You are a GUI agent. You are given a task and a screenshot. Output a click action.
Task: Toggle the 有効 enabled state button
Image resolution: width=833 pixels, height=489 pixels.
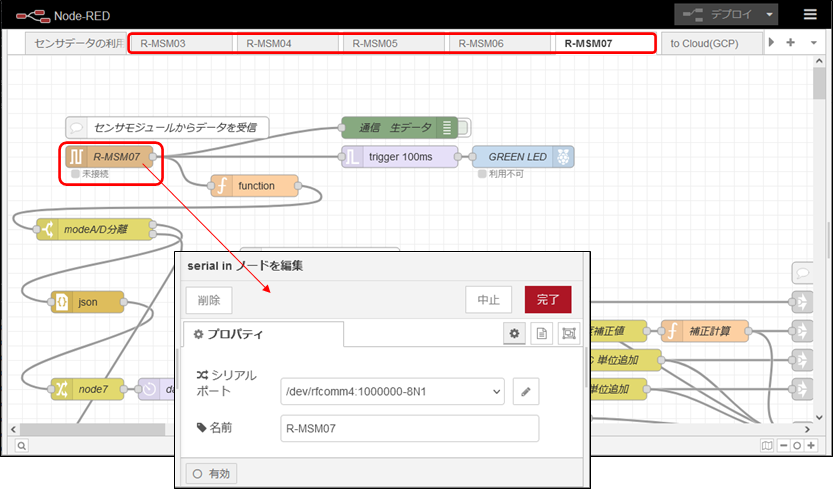click(x=211, y=473)
